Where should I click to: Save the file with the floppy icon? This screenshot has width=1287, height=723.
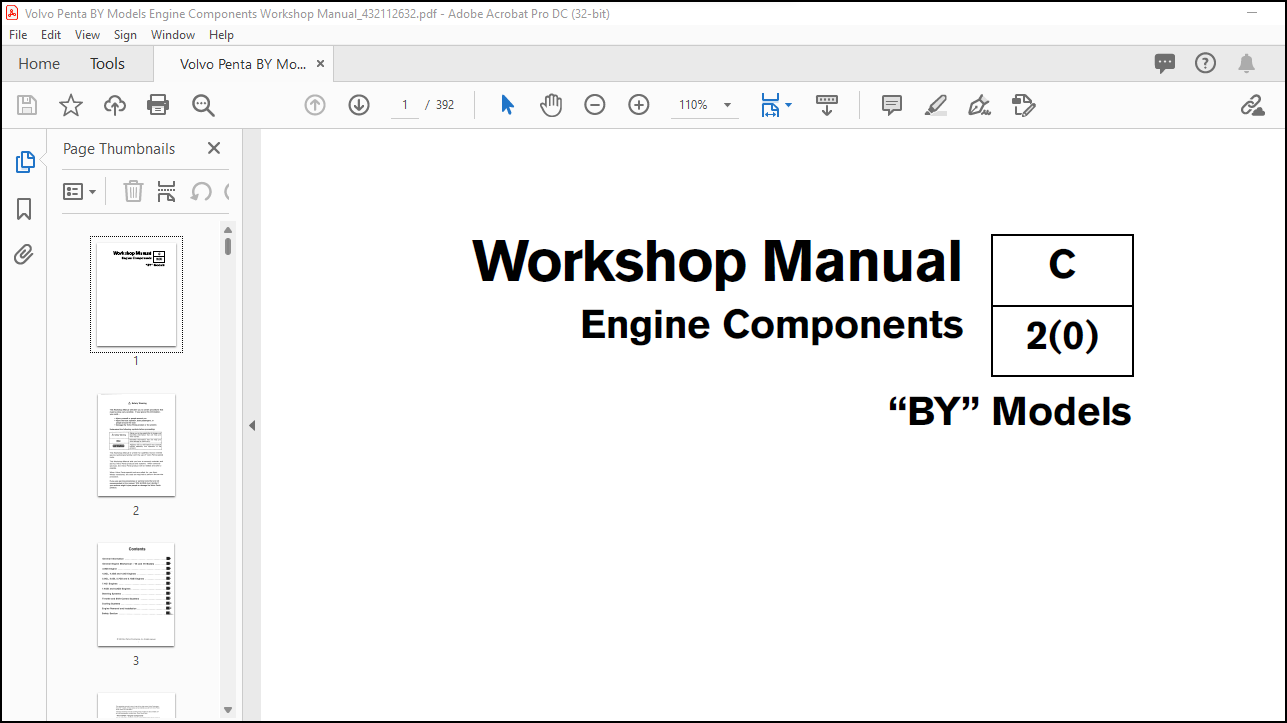[27, 105]
